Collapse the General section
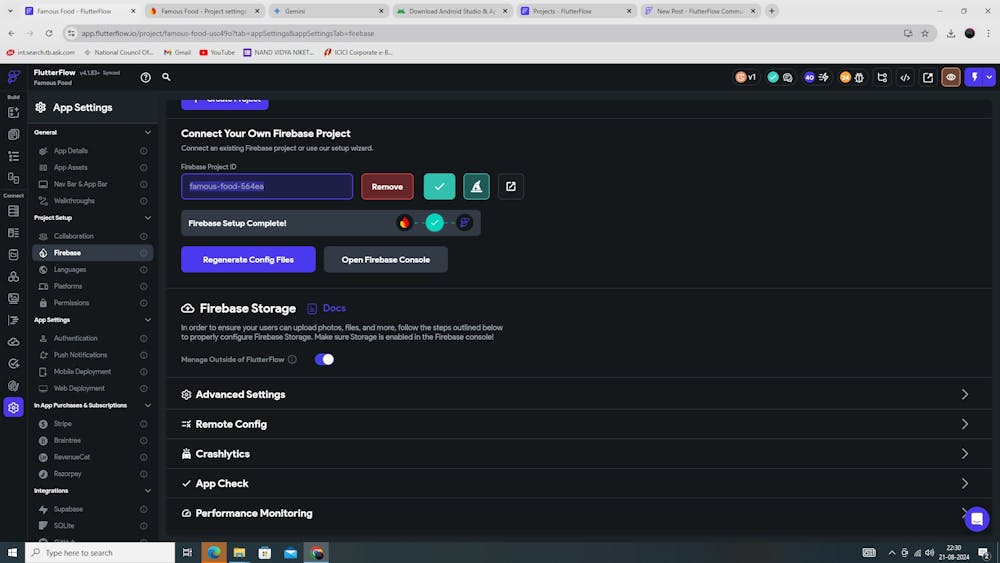The image size is (1000, 563). point(148,133)
